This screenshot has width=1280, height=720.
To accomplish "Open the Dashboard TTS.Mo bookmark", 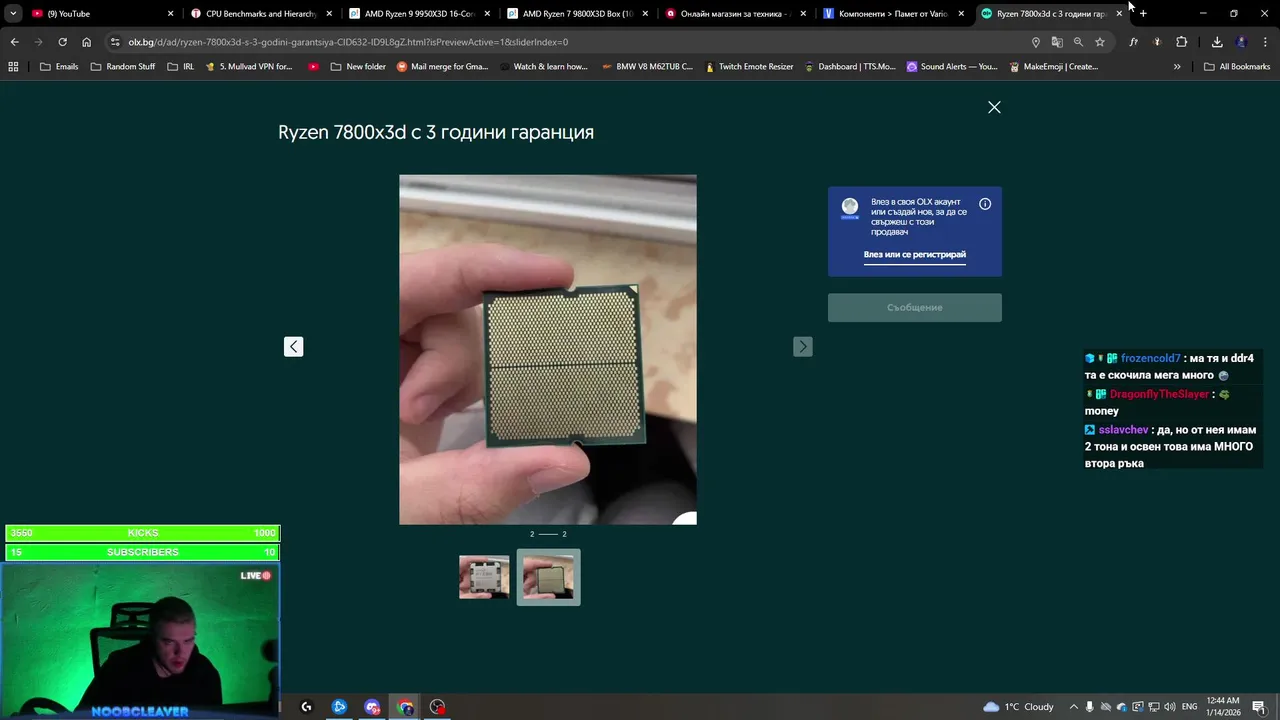I will pyautogui.click(x=850, y=67).
